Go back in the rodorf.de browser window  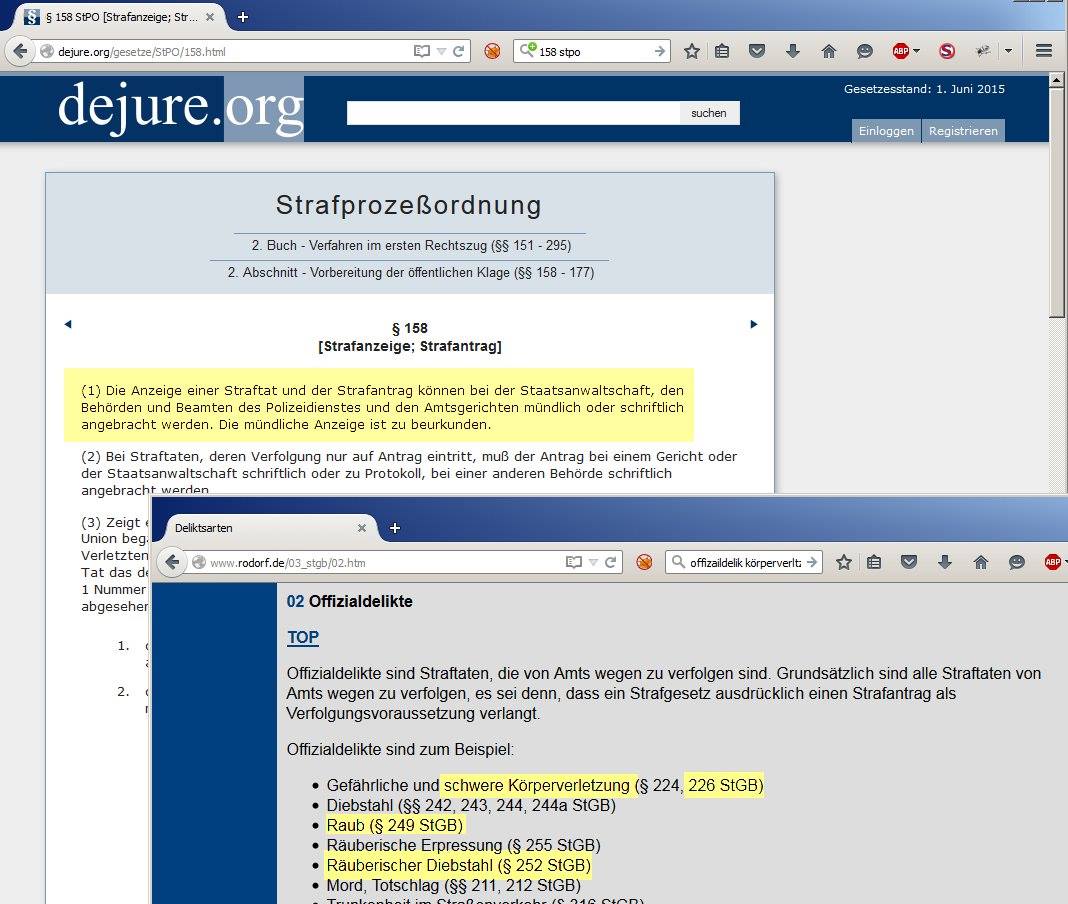click(172, 563)
